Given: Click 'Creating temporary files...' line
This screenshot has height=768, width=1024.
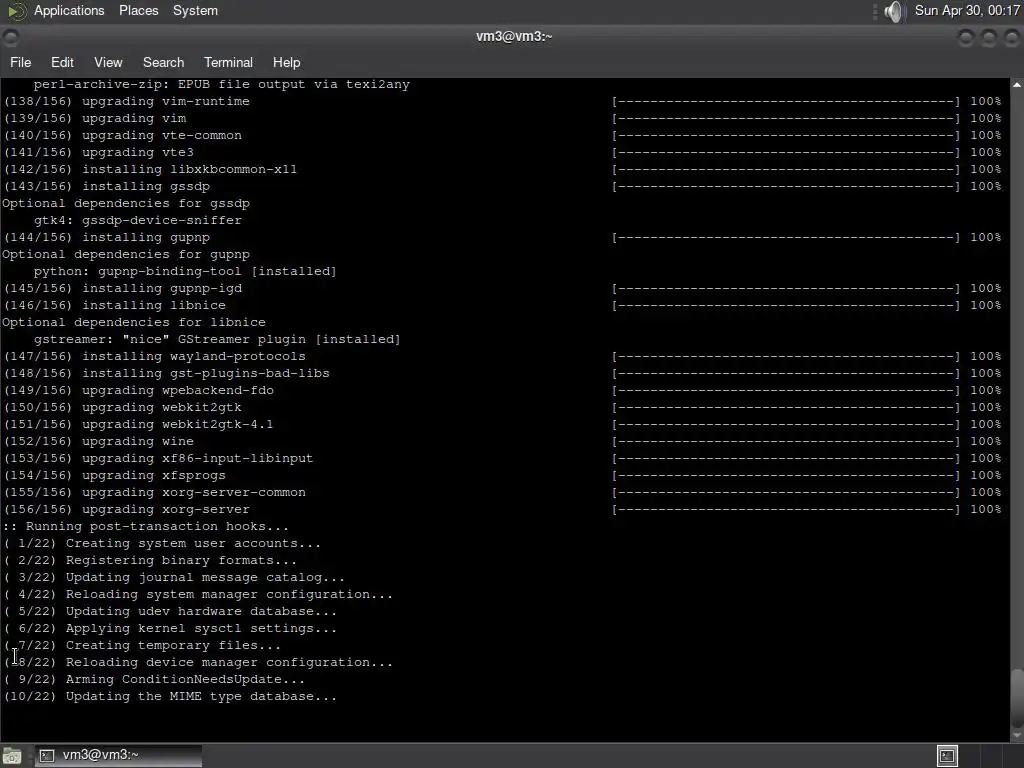Looking at the screenshot, I should pyautogui.click(x=142, y=645).
